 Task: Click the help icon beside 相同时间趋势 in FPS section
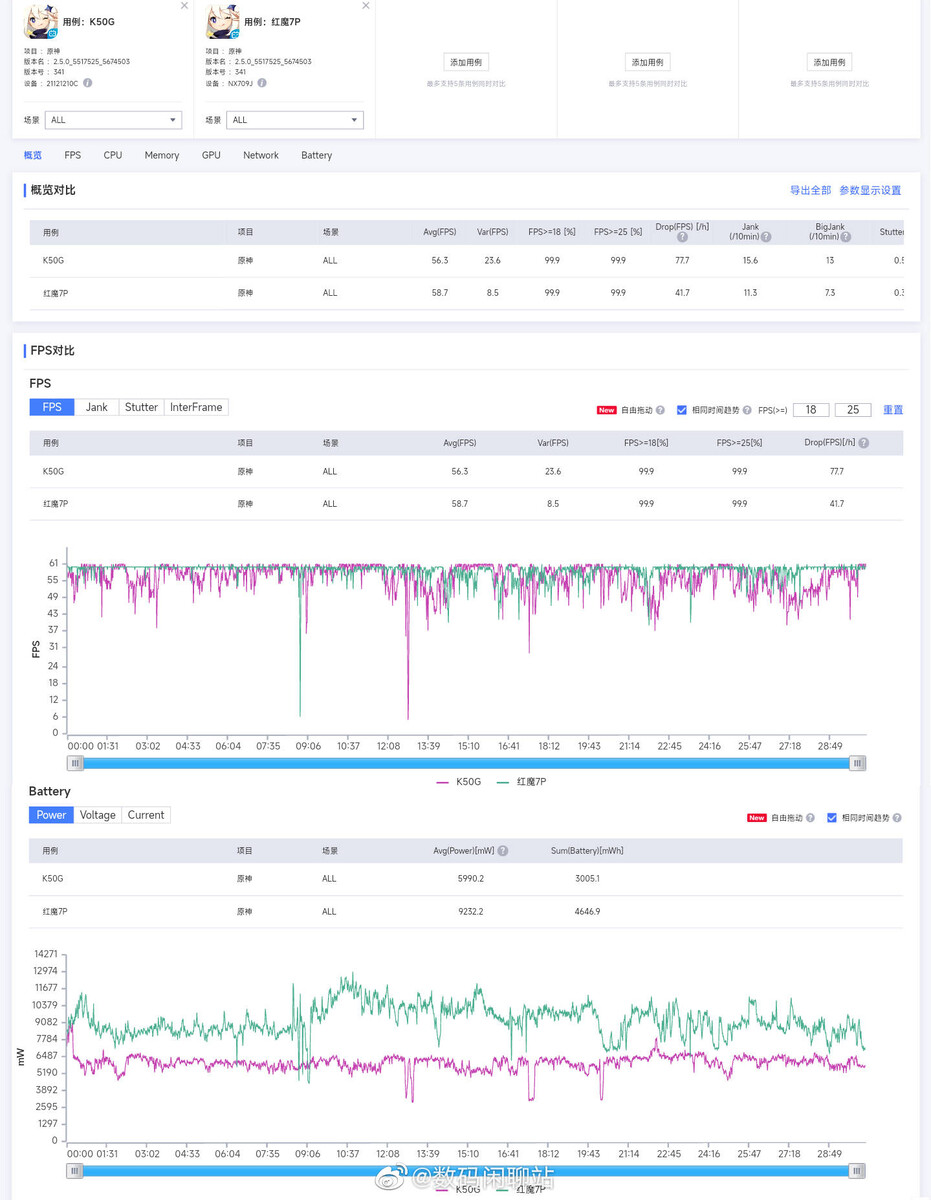(747, 410)
